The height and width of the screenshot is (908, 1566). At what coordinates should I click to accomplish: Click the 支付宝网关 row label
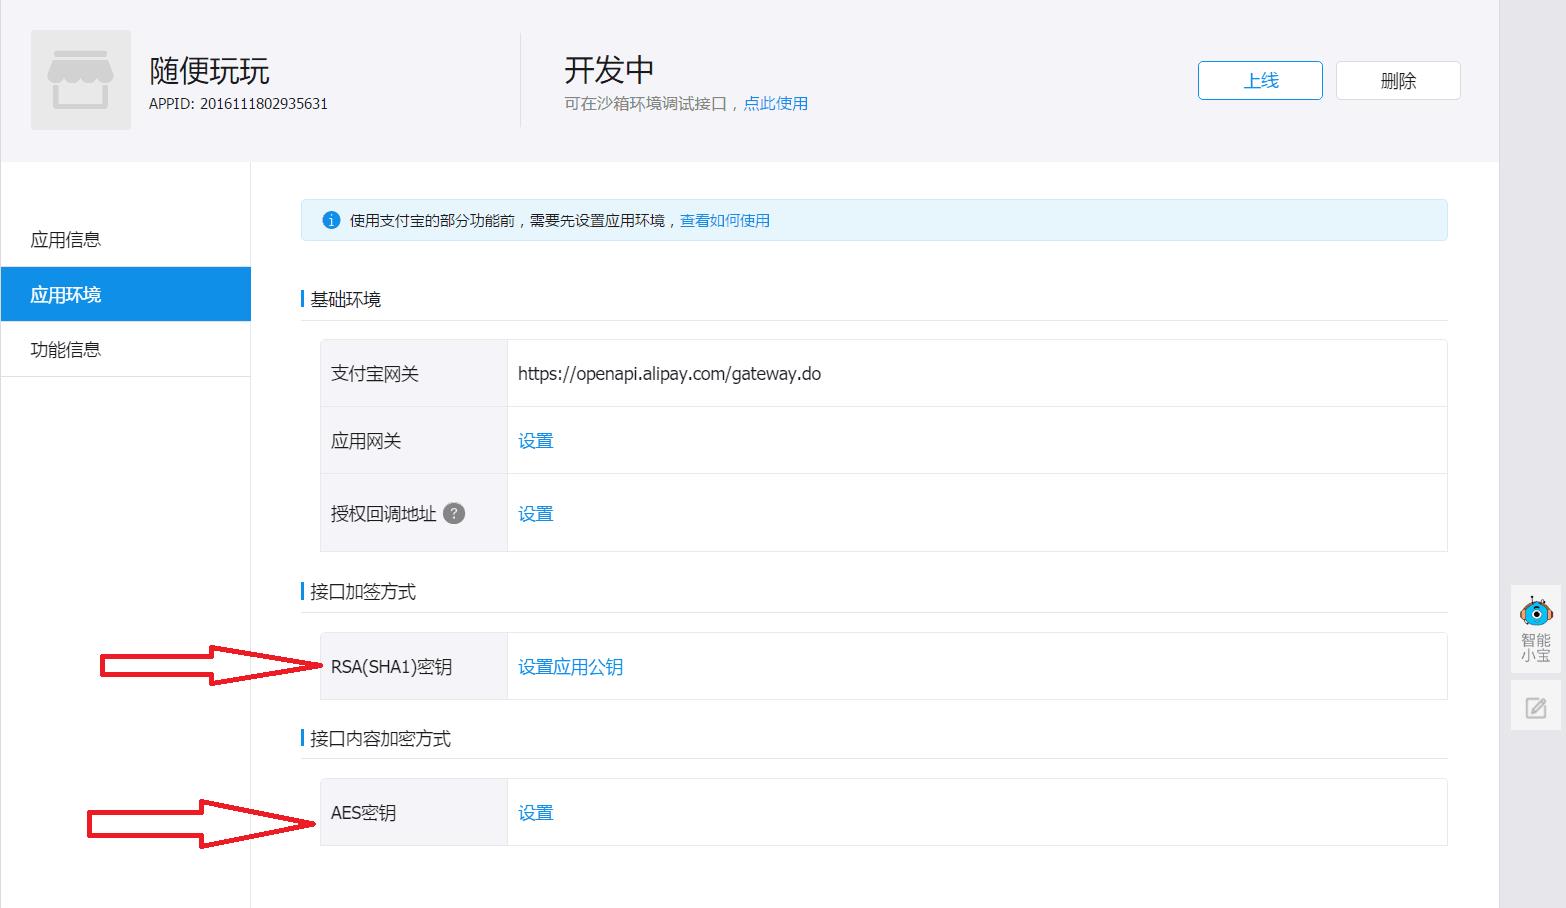tap(375, 373)
